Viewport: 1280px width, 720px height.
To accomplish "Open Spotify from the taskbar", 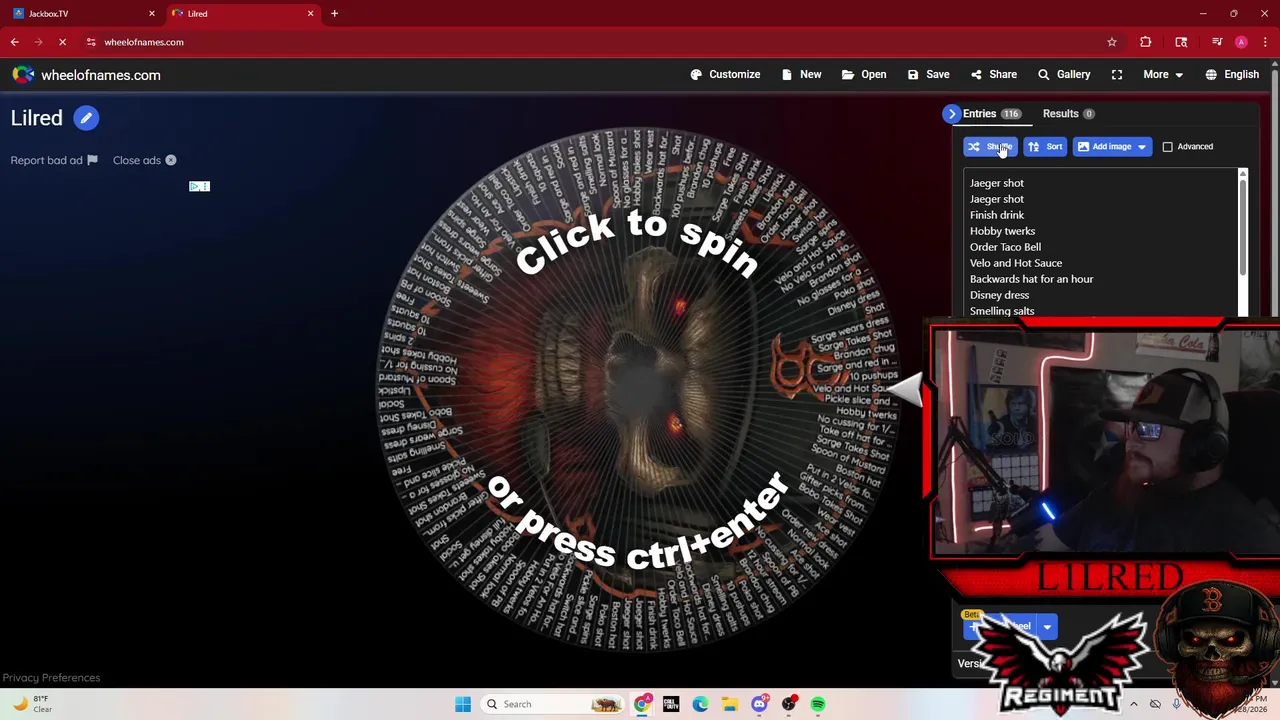I will tap(818, 704).
